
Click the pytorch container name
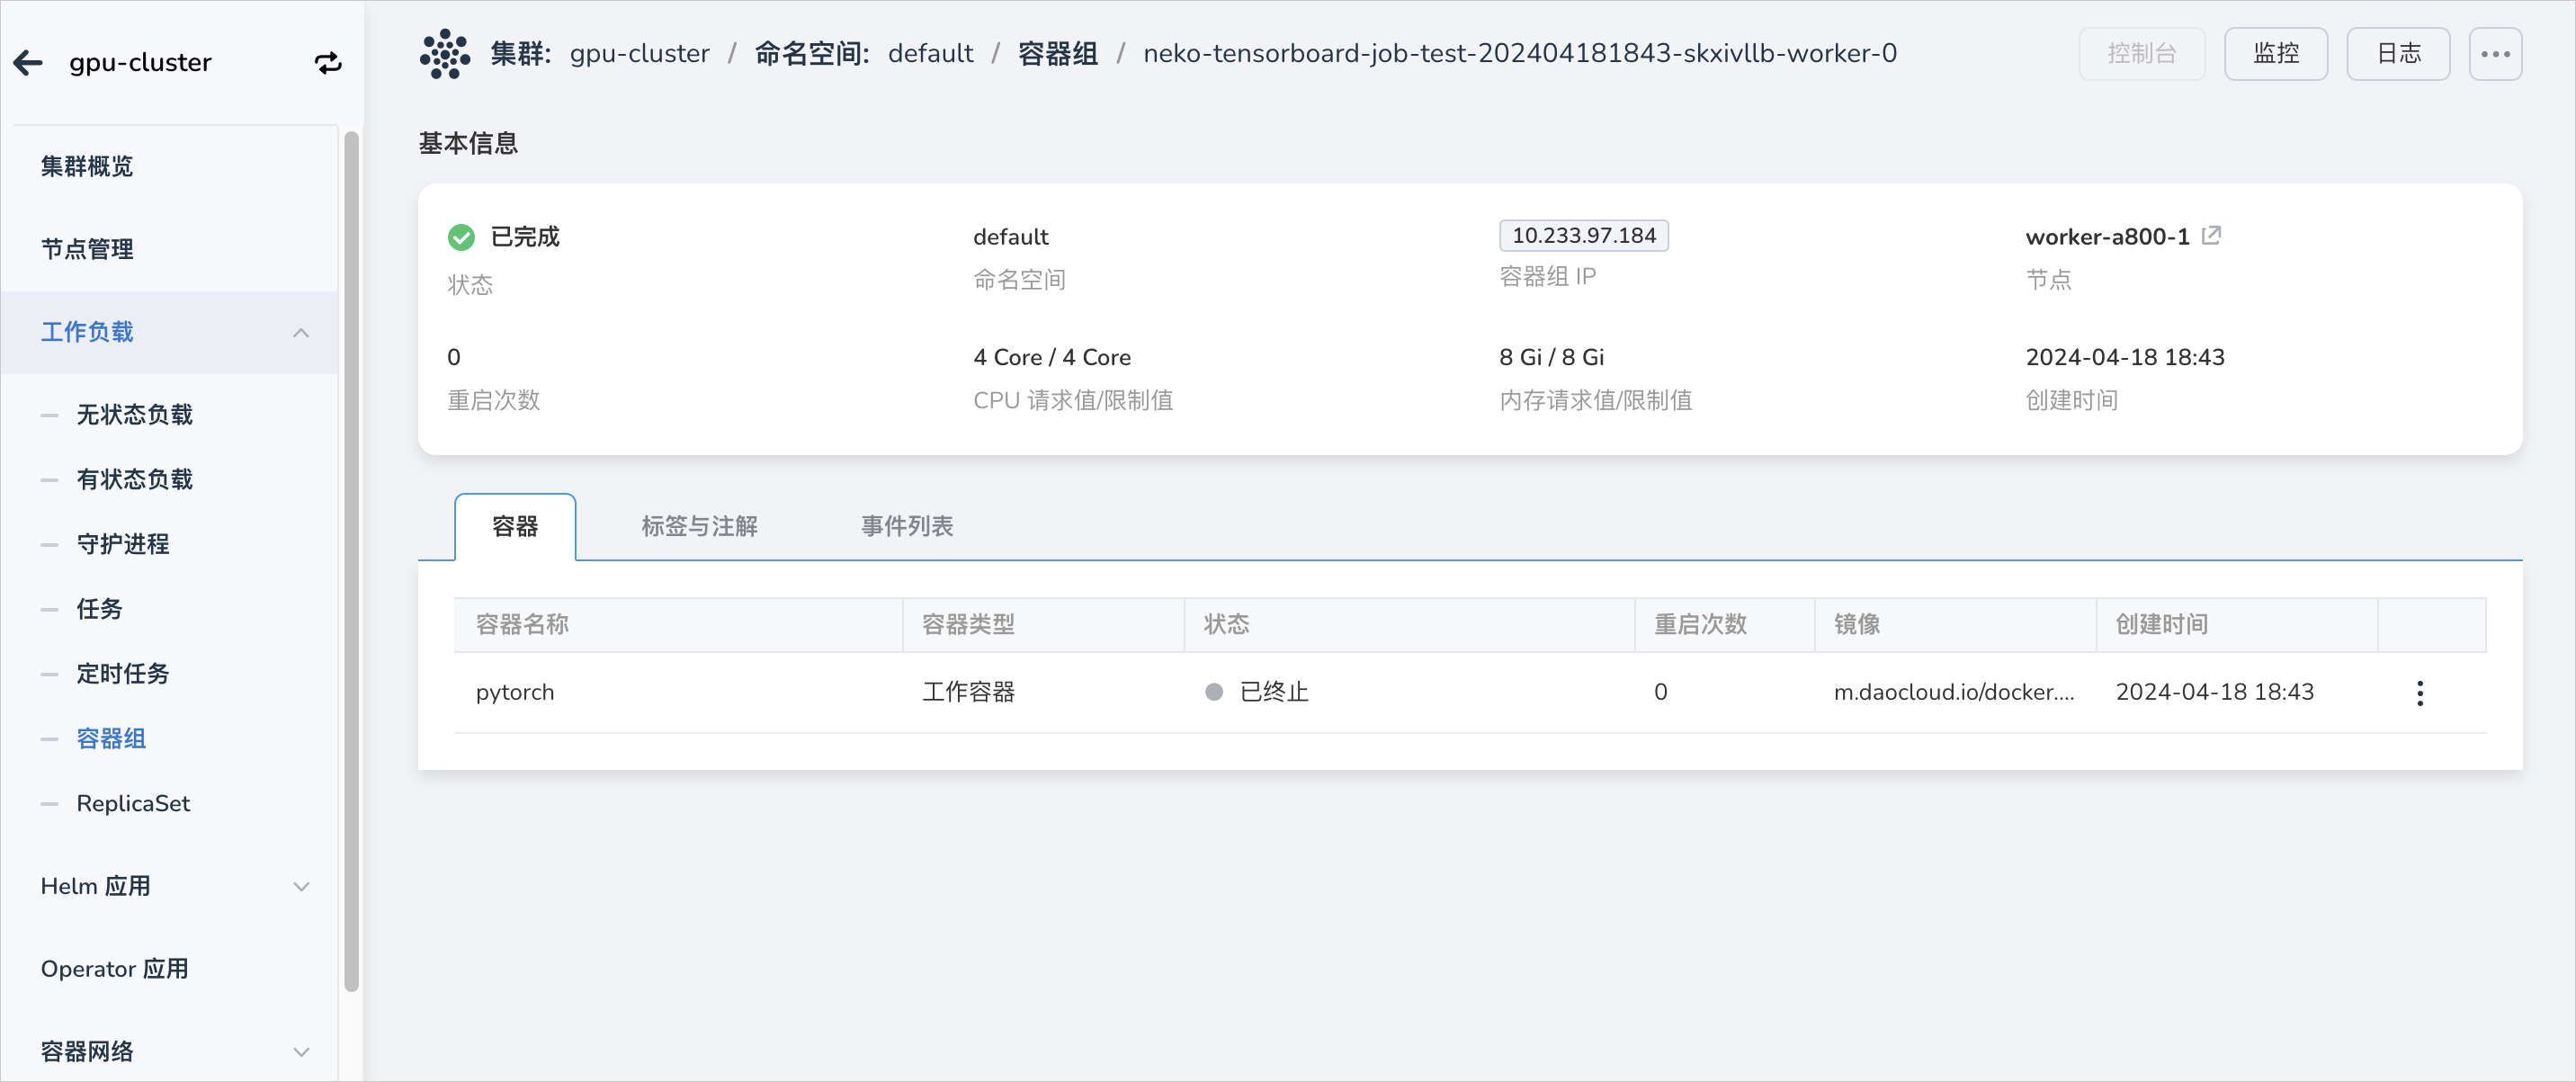coord(514,692)
